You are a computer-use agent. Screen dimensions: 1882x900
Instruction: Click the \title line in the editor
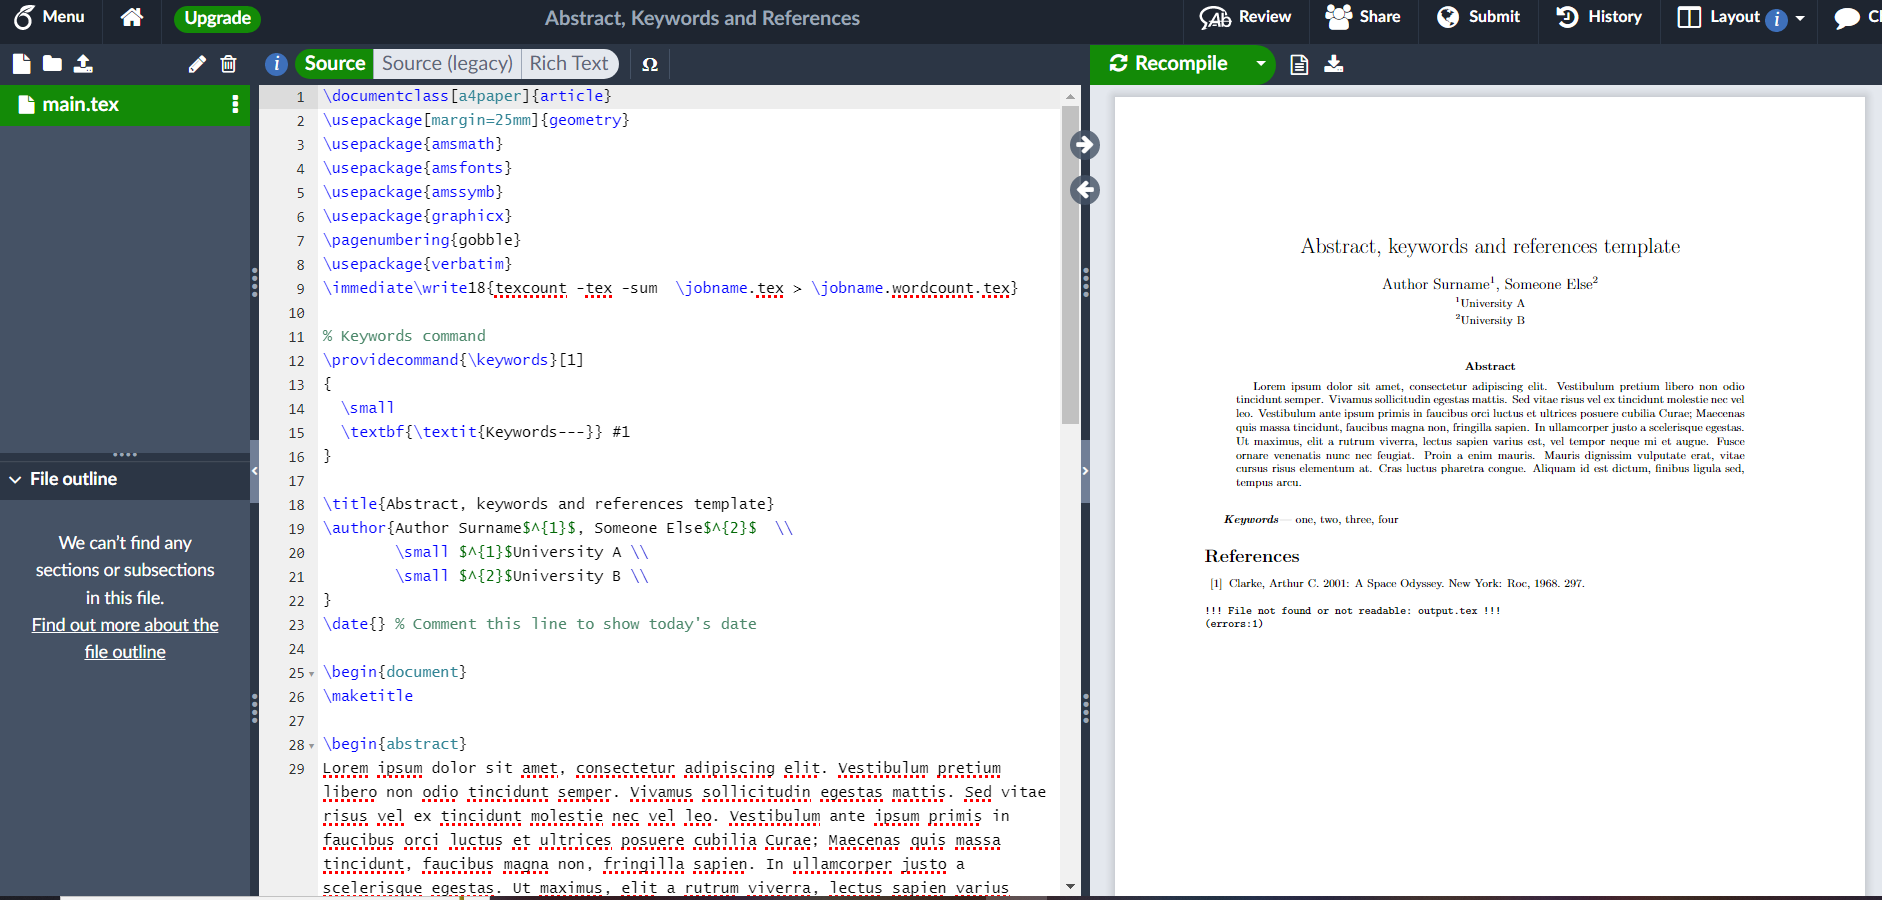(548, 504)
